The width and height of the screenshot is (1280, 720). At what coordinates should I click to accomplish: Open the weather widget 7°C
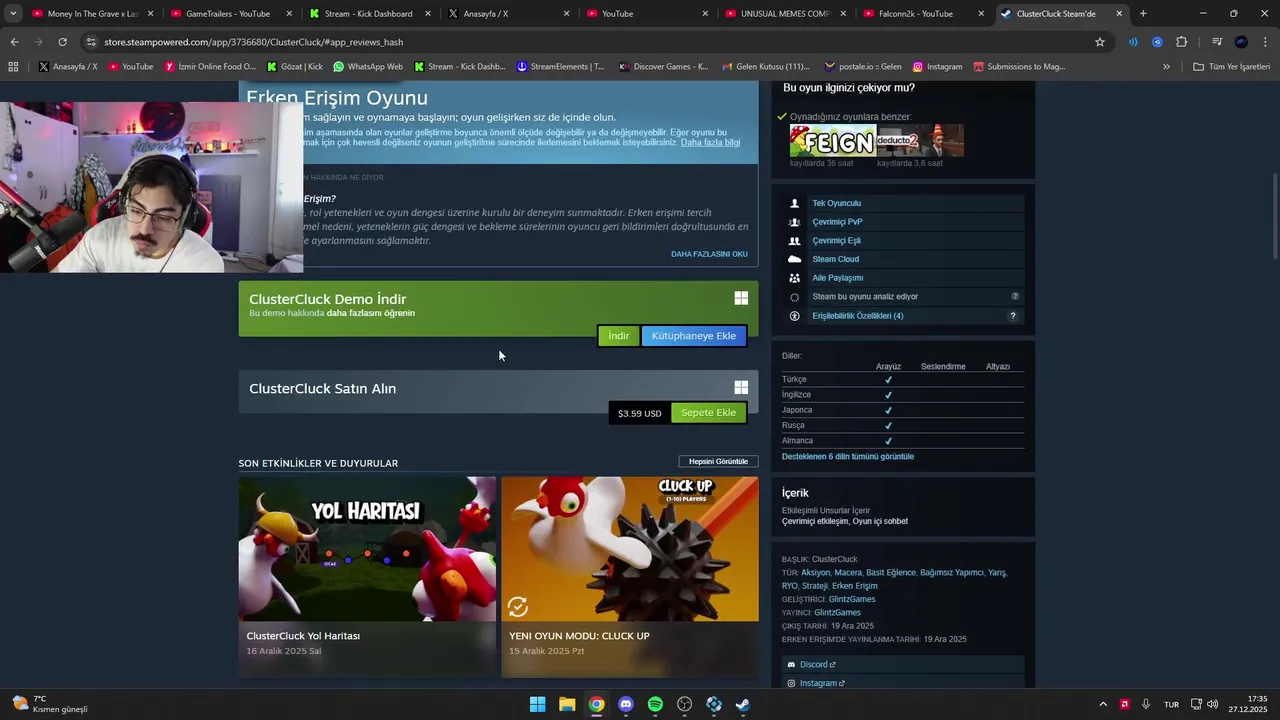click(48, 704)
